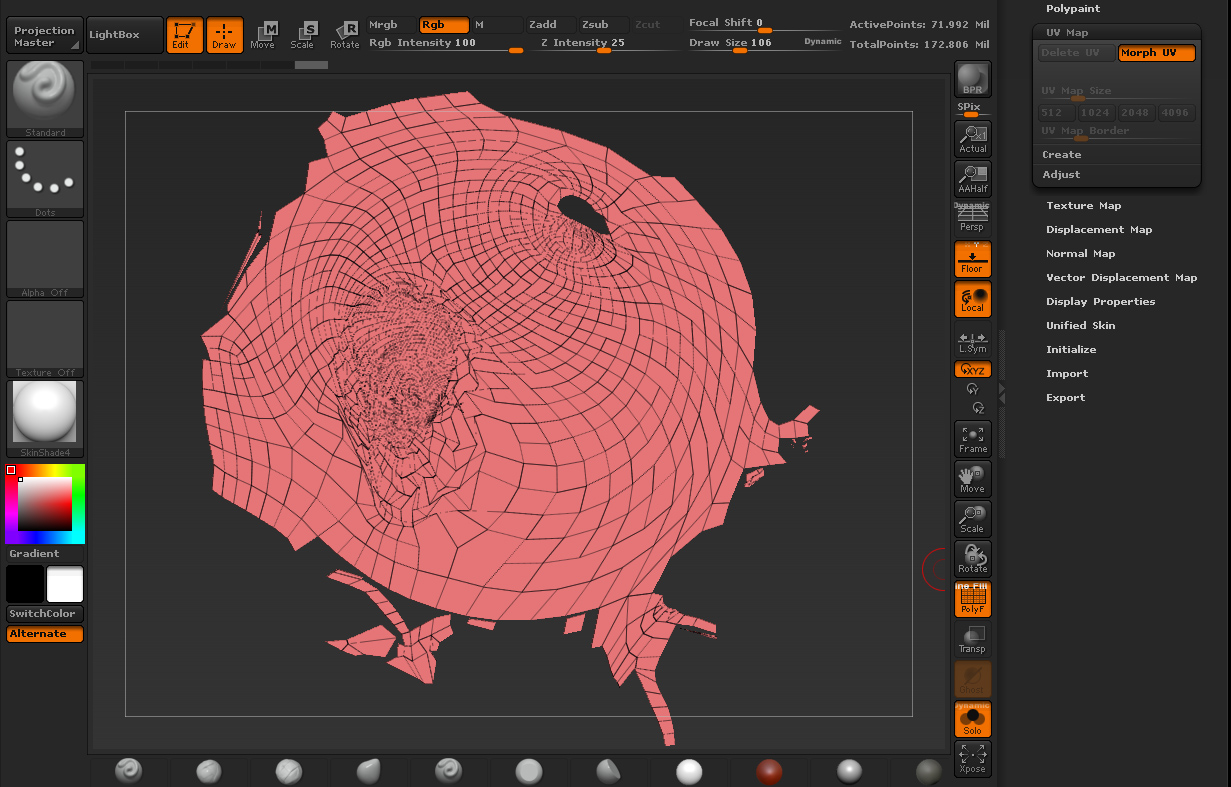1231x787 pixels.
Task: Toggle Morph UV button
Action: tap(1156, 53)
